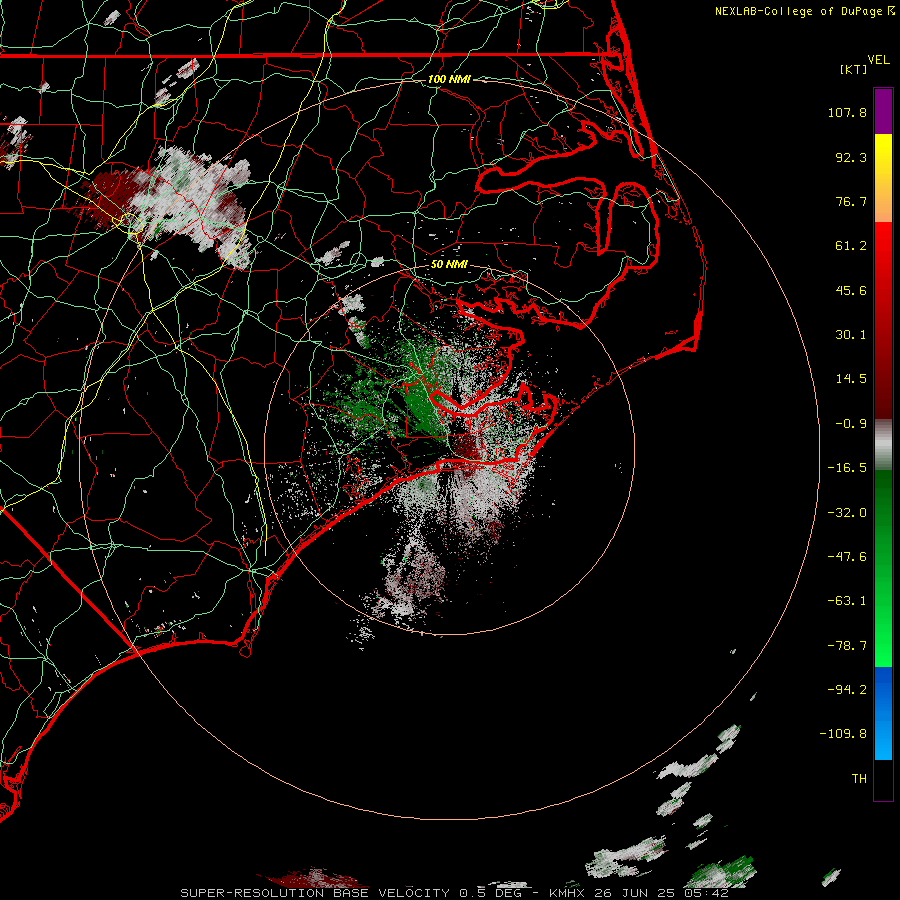Click the -94.2 legend value
The height and width of the screenshot is (900, 900).
click(x=847, y=690)
